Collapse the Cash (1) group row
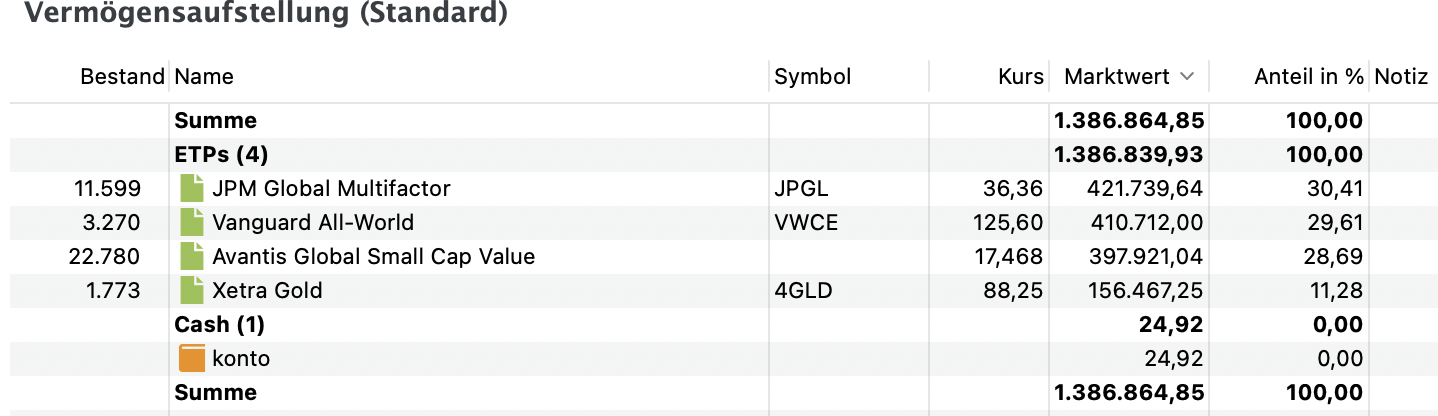Screen dimensions: 1438x416 click(x=219, y=324)
